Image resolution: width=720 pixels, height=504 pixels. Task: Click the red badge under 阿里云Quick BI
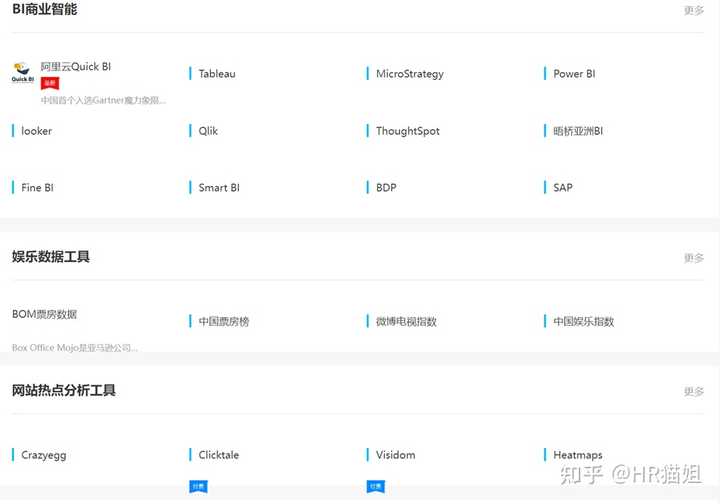point(50,83)
